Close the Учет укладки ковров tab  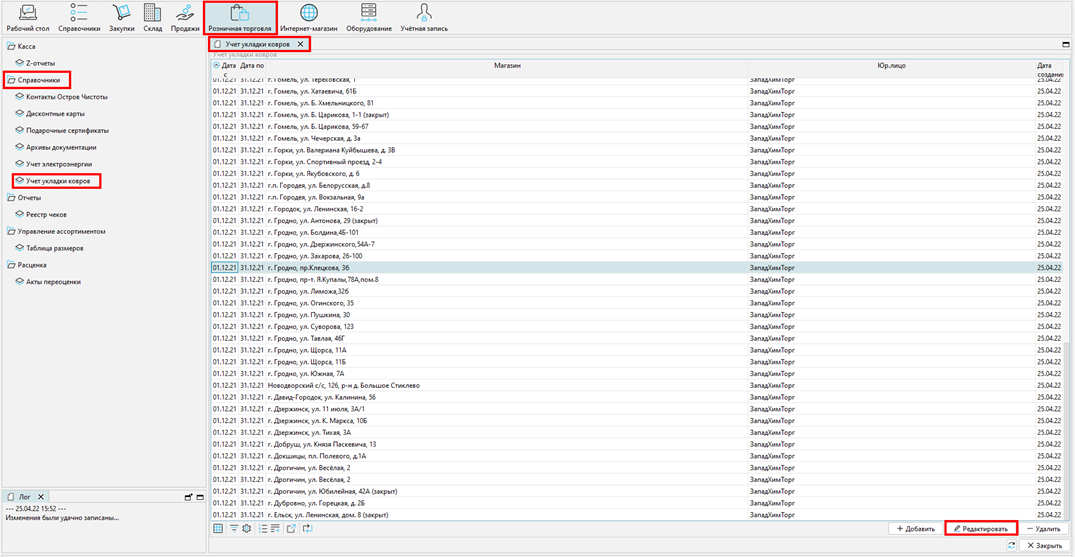point(300,45)
